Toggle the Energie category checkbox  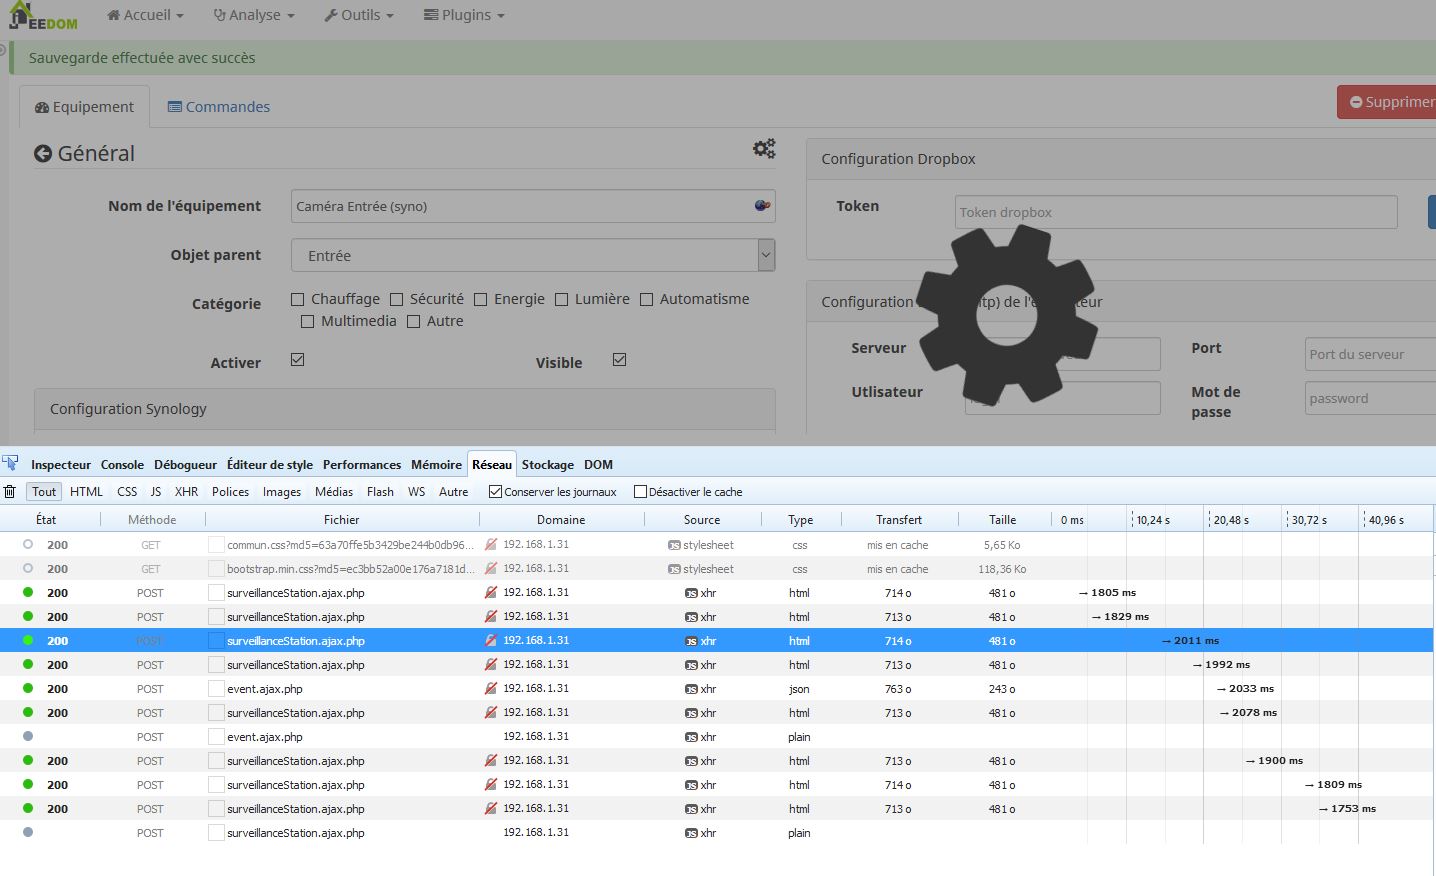[480, 299]
